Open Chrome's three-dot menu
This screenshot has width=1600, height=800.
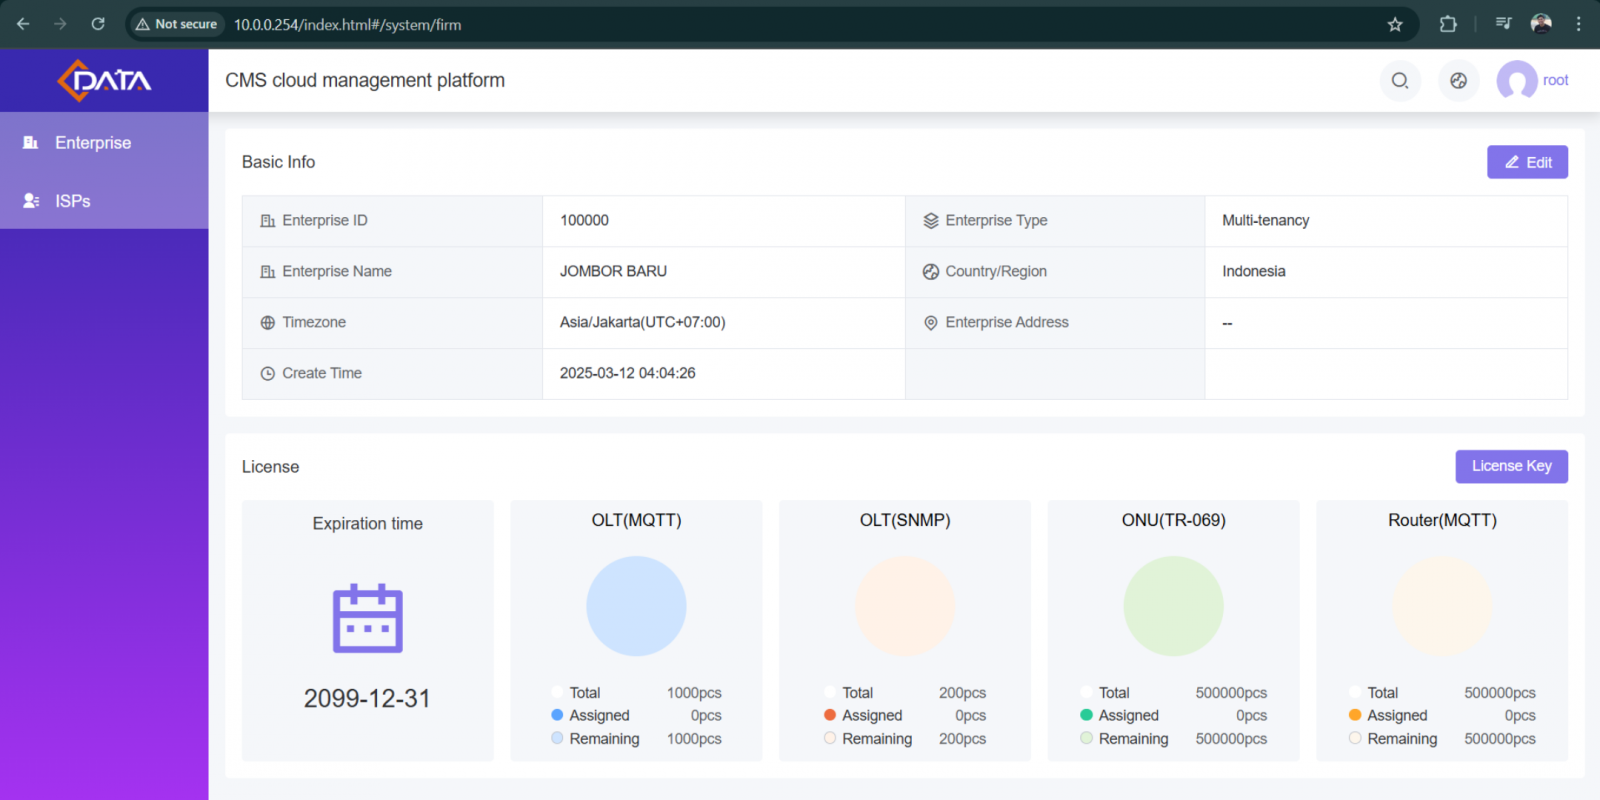pos(1579,24)
